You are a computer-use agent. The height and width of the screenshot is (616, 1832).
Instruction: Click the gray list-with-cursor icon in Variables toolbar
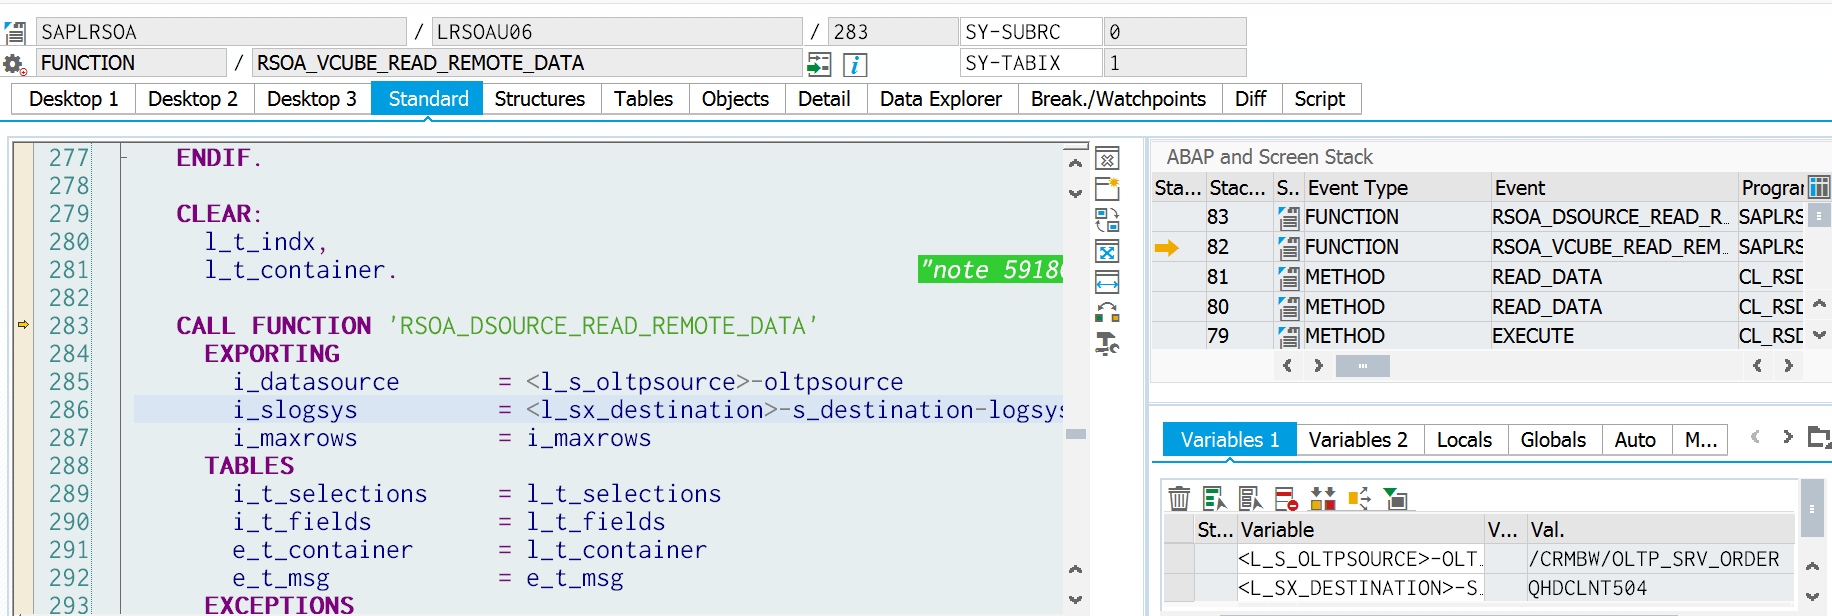pyautogui.click(x=1250, y=498)
